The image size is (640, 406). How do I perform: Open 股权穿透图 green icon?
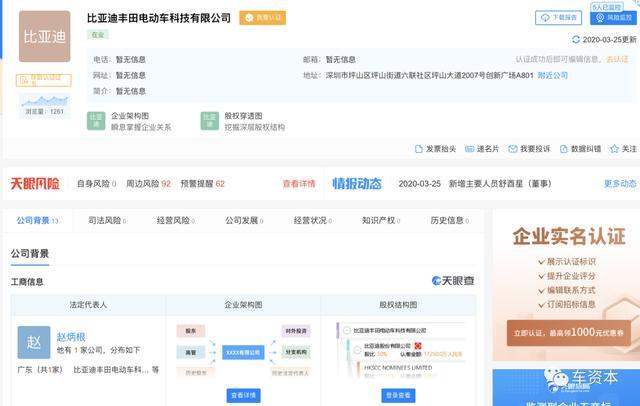pos(209,121)
